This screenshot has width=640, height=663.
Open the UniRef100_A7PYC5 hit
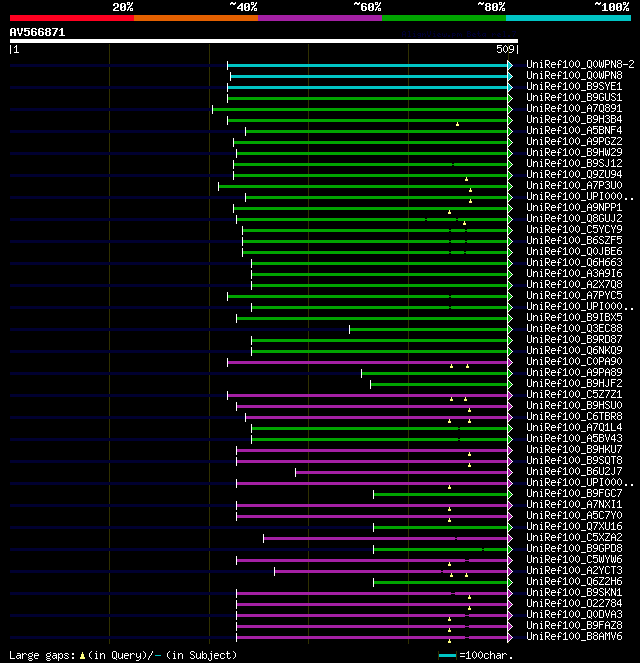(574, 295)
